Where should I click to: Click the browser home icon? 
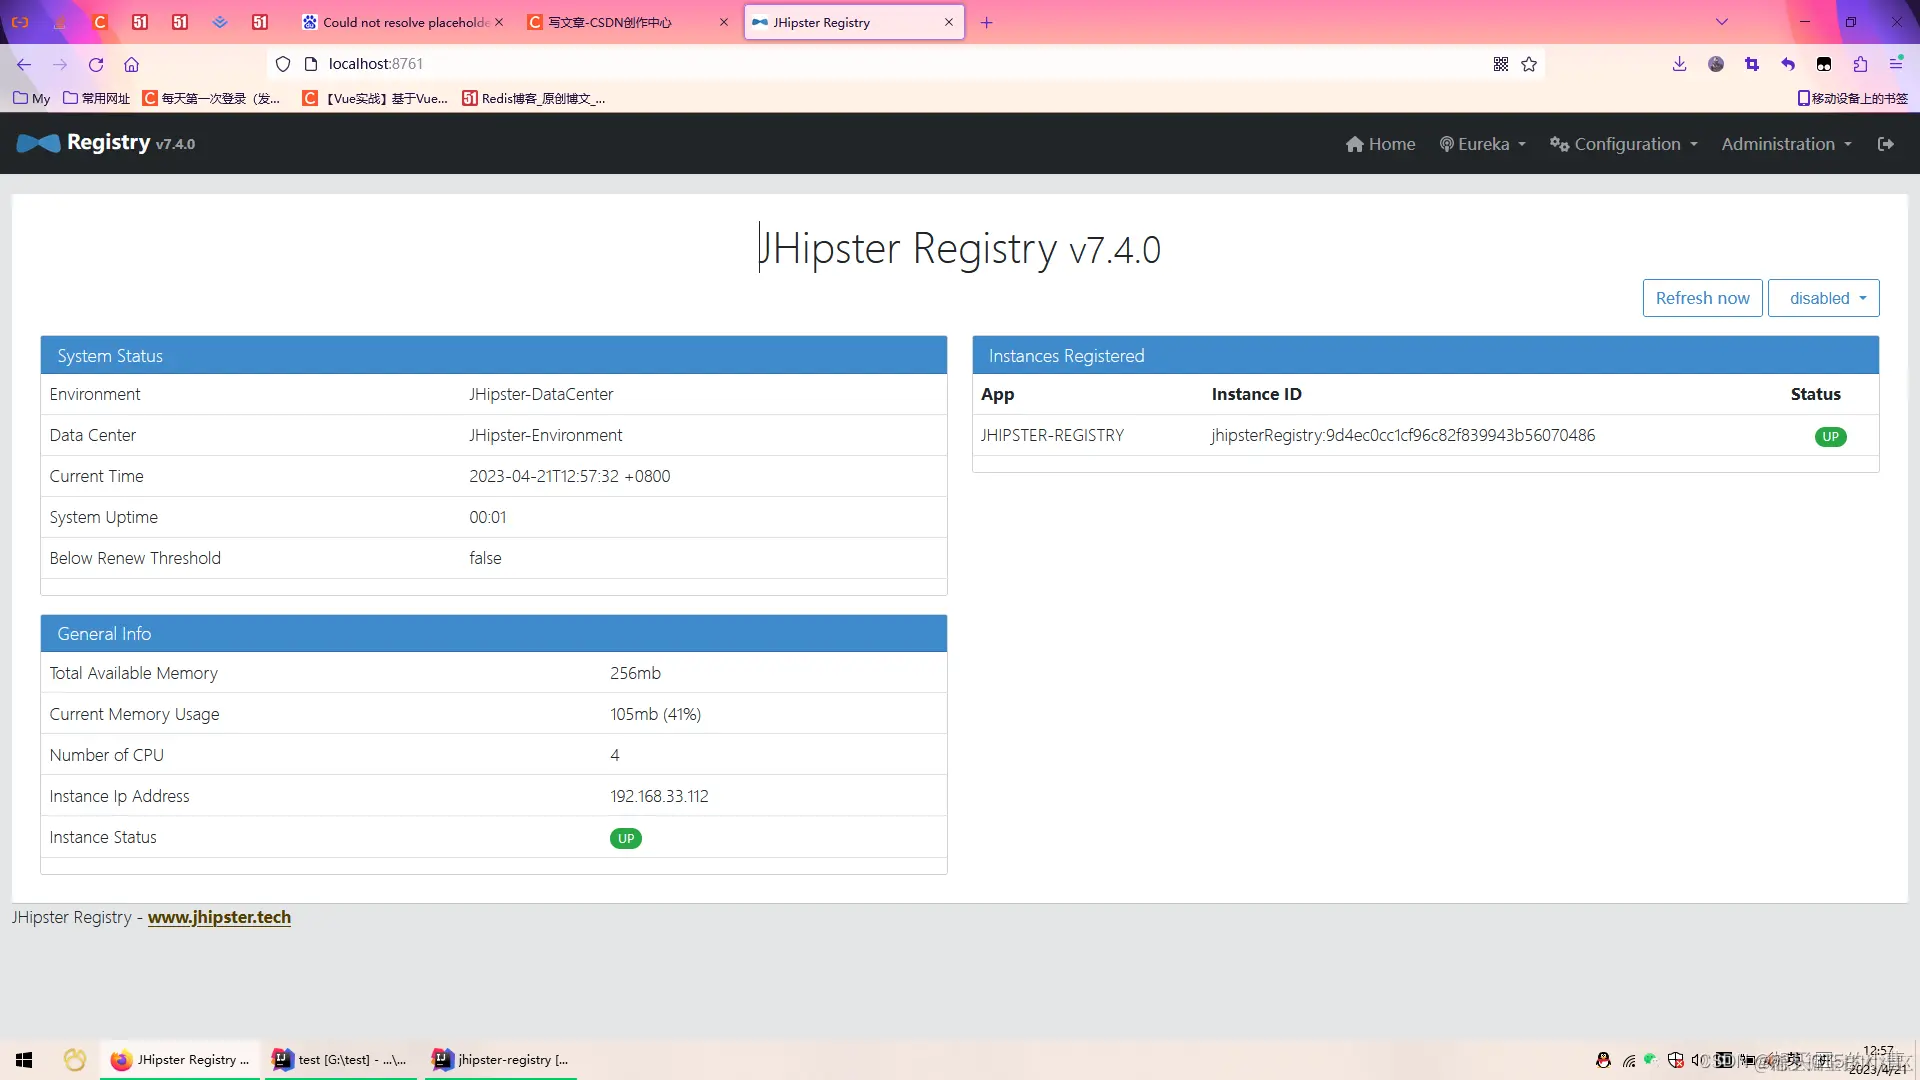point(131,64)
